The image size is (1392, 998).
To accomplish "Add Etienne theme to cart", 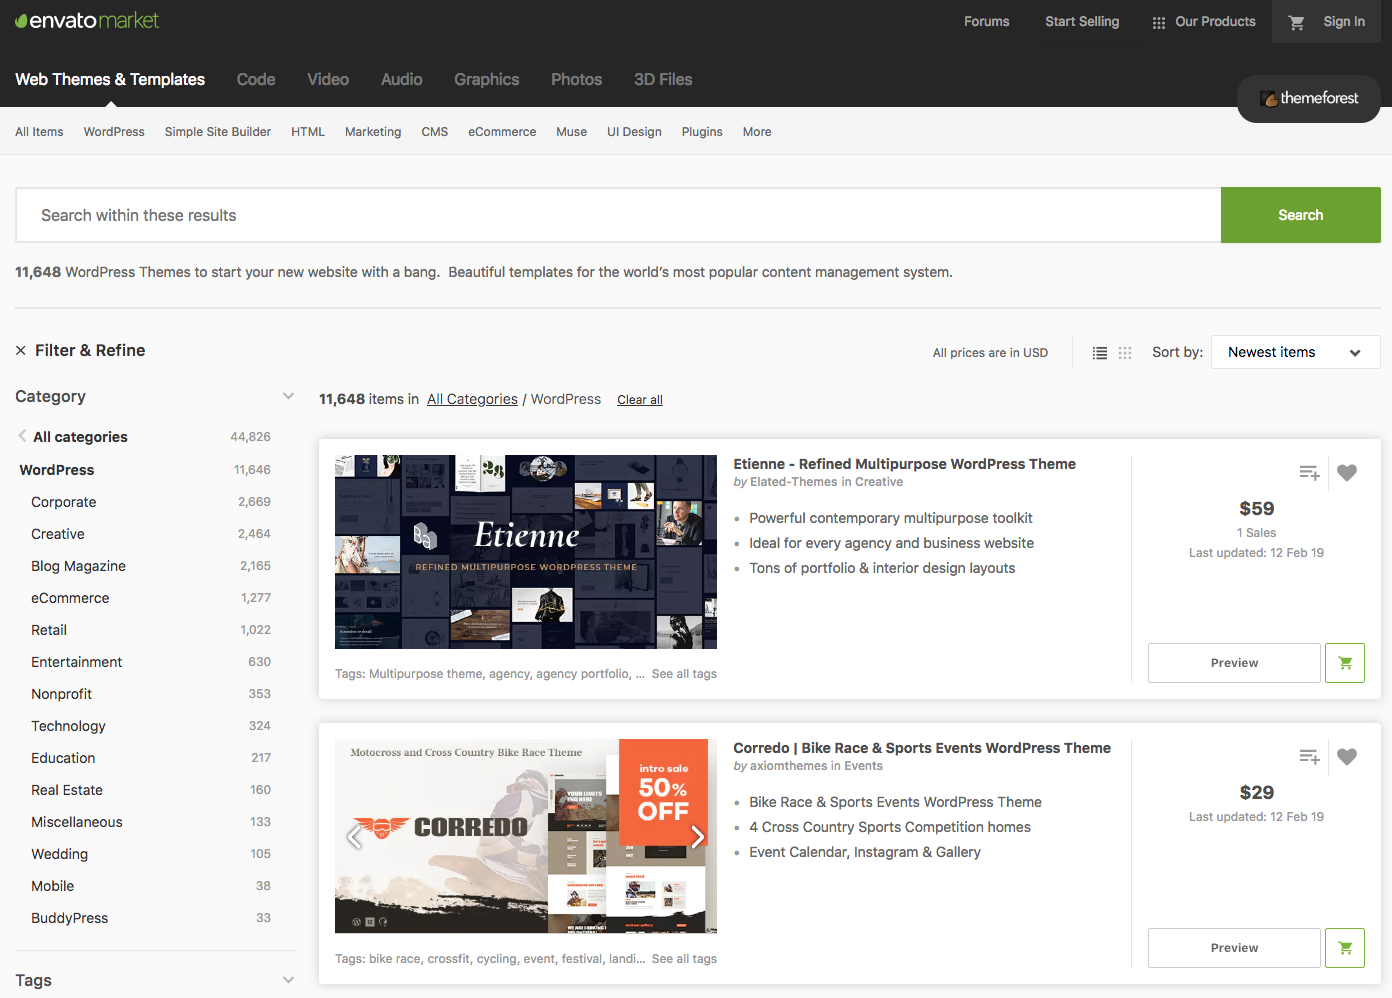I will coord(1345,663).
